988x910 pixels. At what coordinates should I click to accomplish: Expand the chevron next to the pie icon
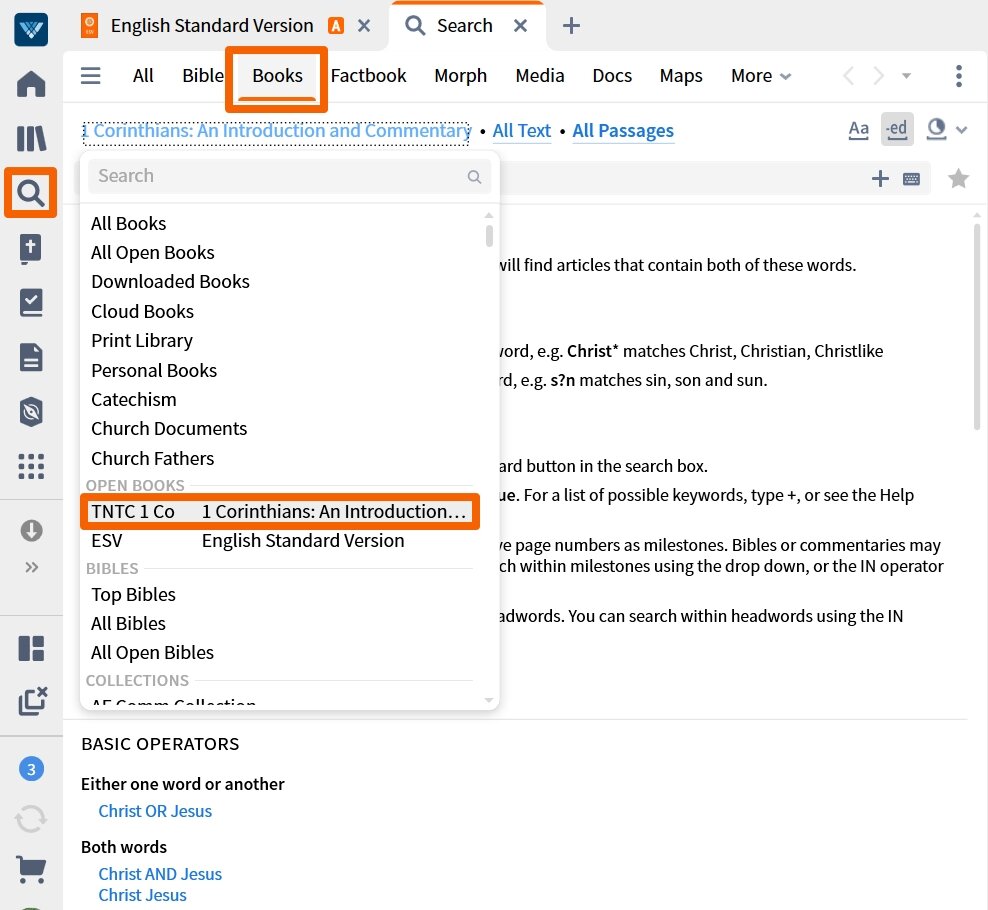pyautogui.click(x=961, y=129)
